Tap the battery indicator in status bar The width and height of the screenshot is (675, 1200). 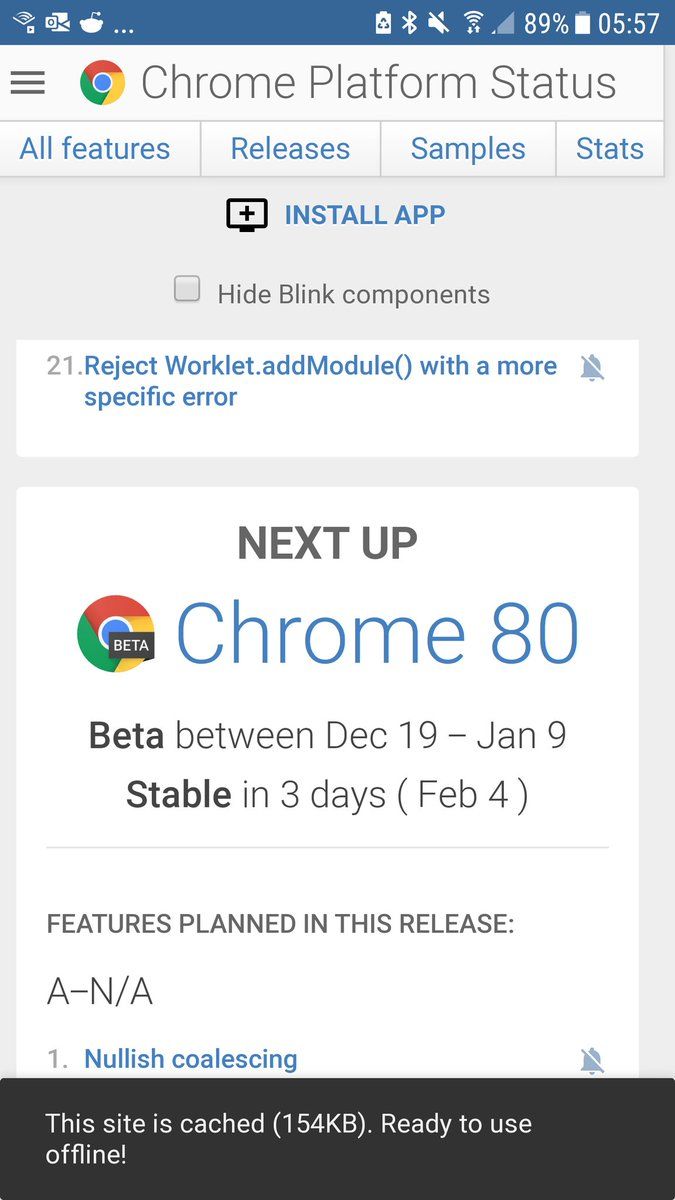(584, 22)
